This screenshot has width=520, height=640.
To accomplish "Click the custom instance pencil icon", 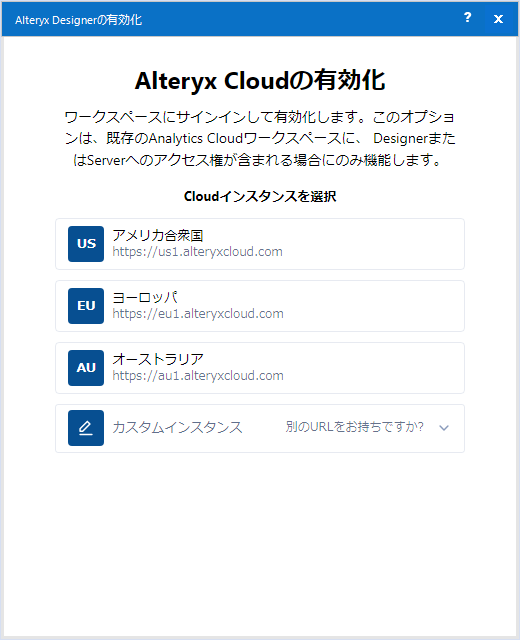I will [86, 428].
